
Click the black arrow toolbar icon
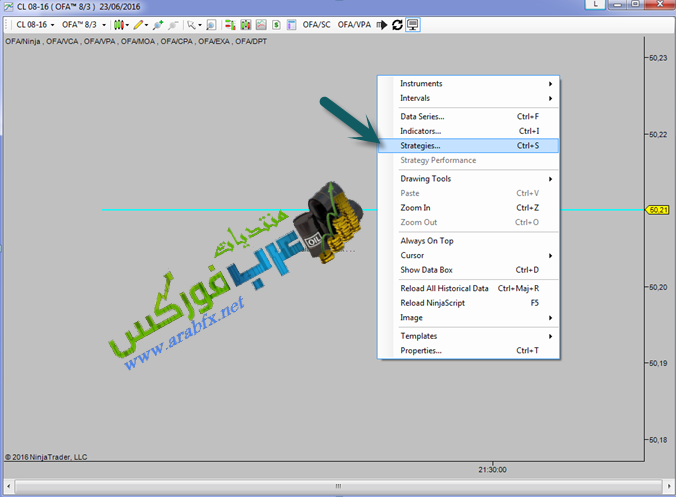pyautogui.click(x=382, y=25)
